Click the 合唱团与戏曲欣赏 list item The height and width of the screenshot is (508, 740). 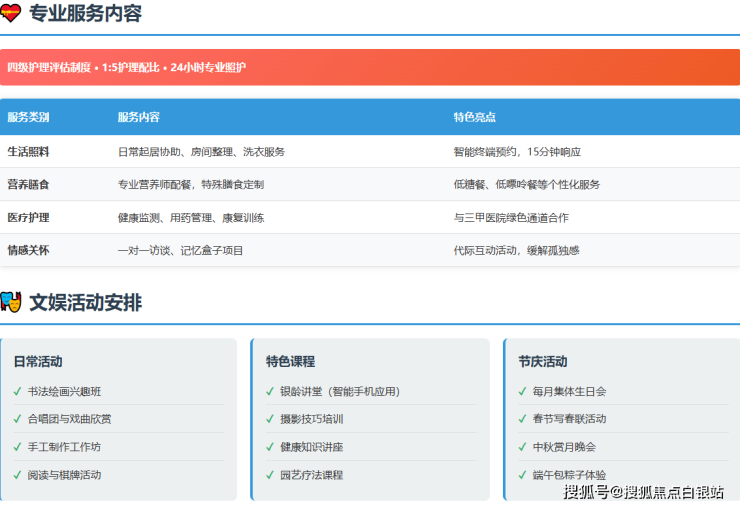coord(69,419)
